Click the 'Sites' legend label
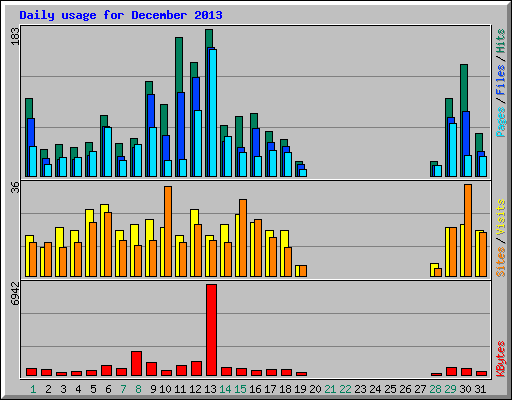 coord(501,262)
